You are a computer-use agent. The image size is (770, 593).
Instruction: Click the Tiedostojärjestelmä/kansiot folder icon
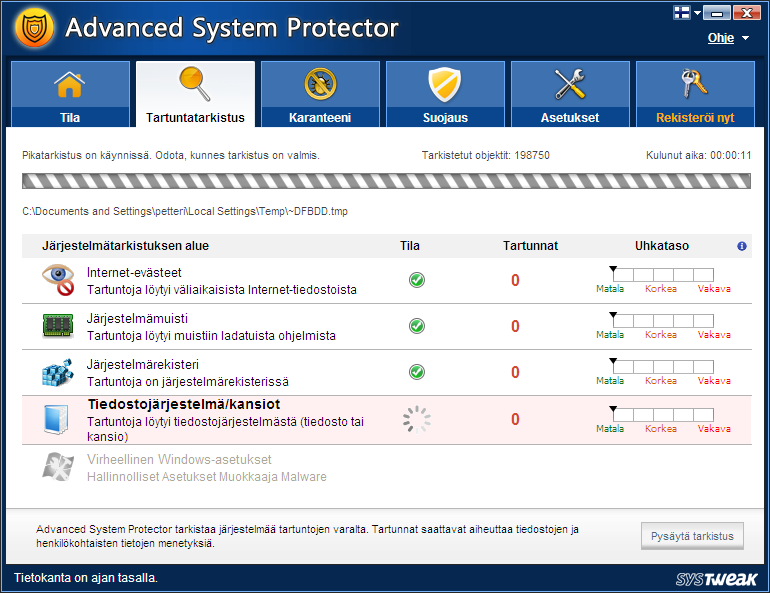pyautogui.click(x=56, y=419)
